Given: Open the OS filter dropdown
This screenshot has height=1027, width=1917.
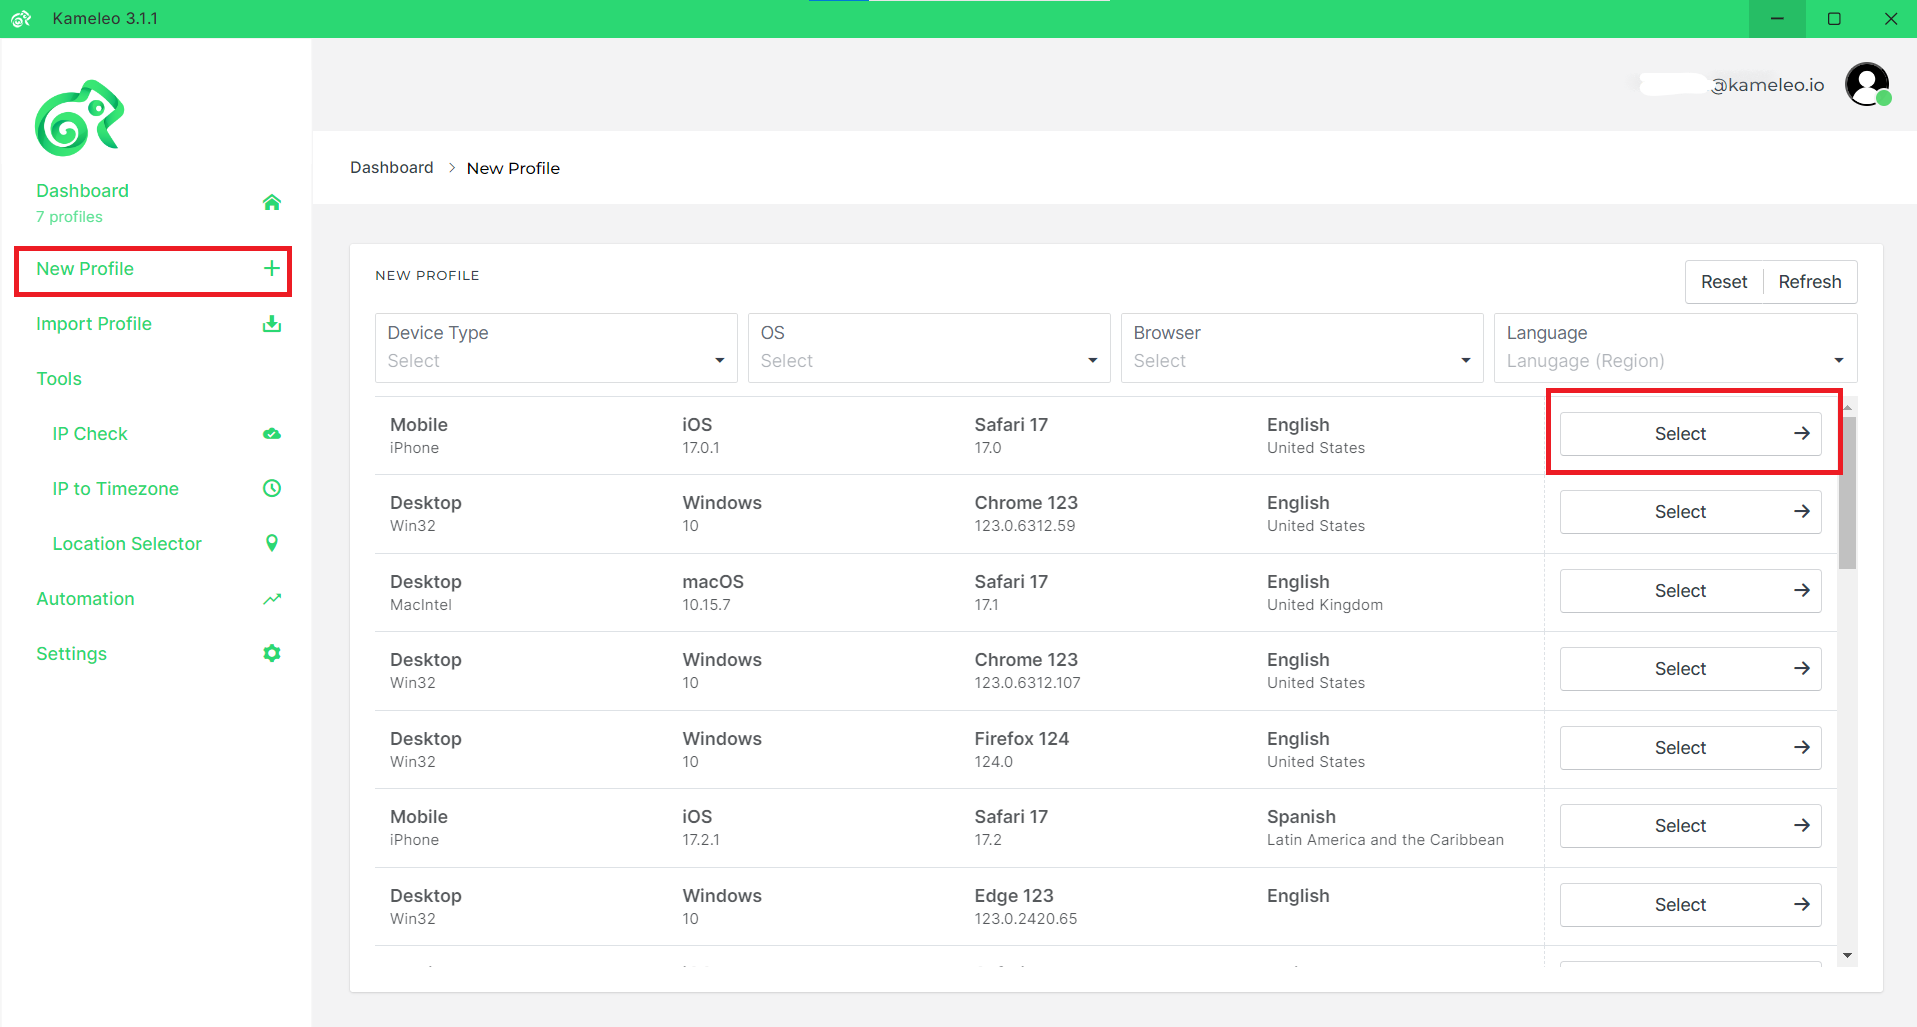Looking at the screenshot, I should (x=929, y=347).
